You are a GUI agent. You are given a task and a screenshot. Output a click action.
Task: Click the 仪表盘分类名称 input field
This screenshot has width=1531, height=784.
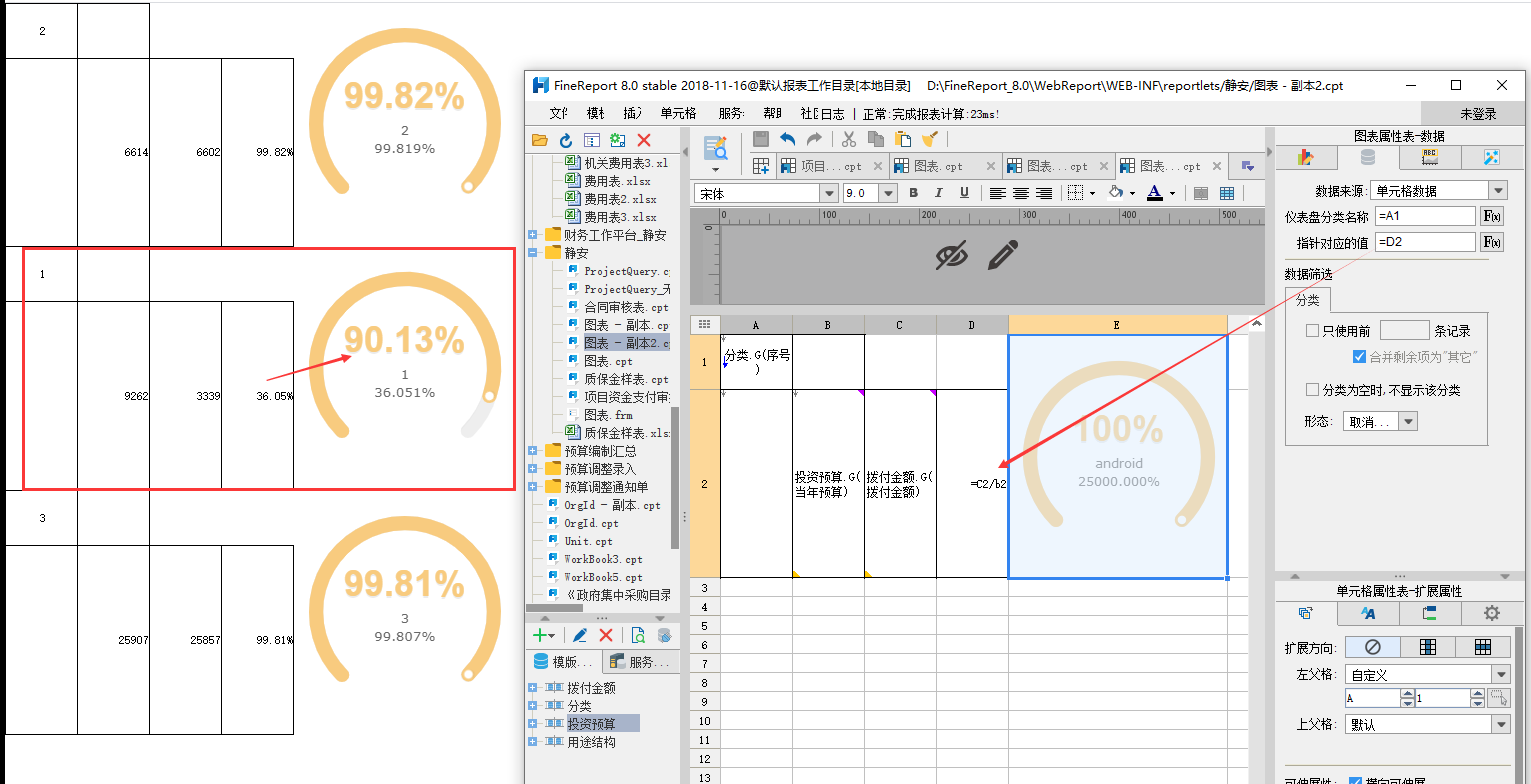(x=1425, y=215)
